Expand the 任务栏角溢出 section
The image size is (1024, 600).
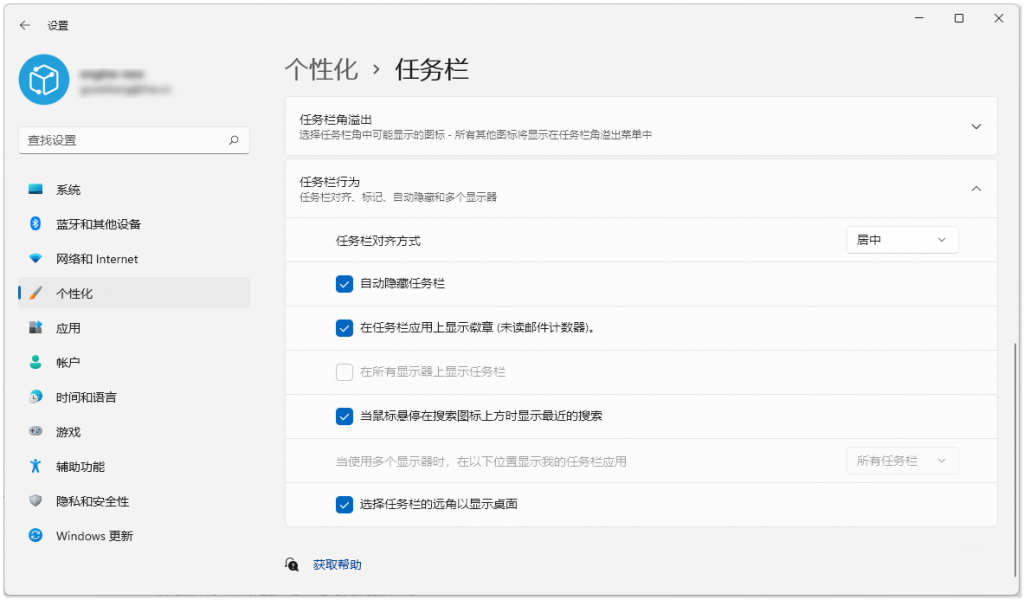[x=976, y=126]
